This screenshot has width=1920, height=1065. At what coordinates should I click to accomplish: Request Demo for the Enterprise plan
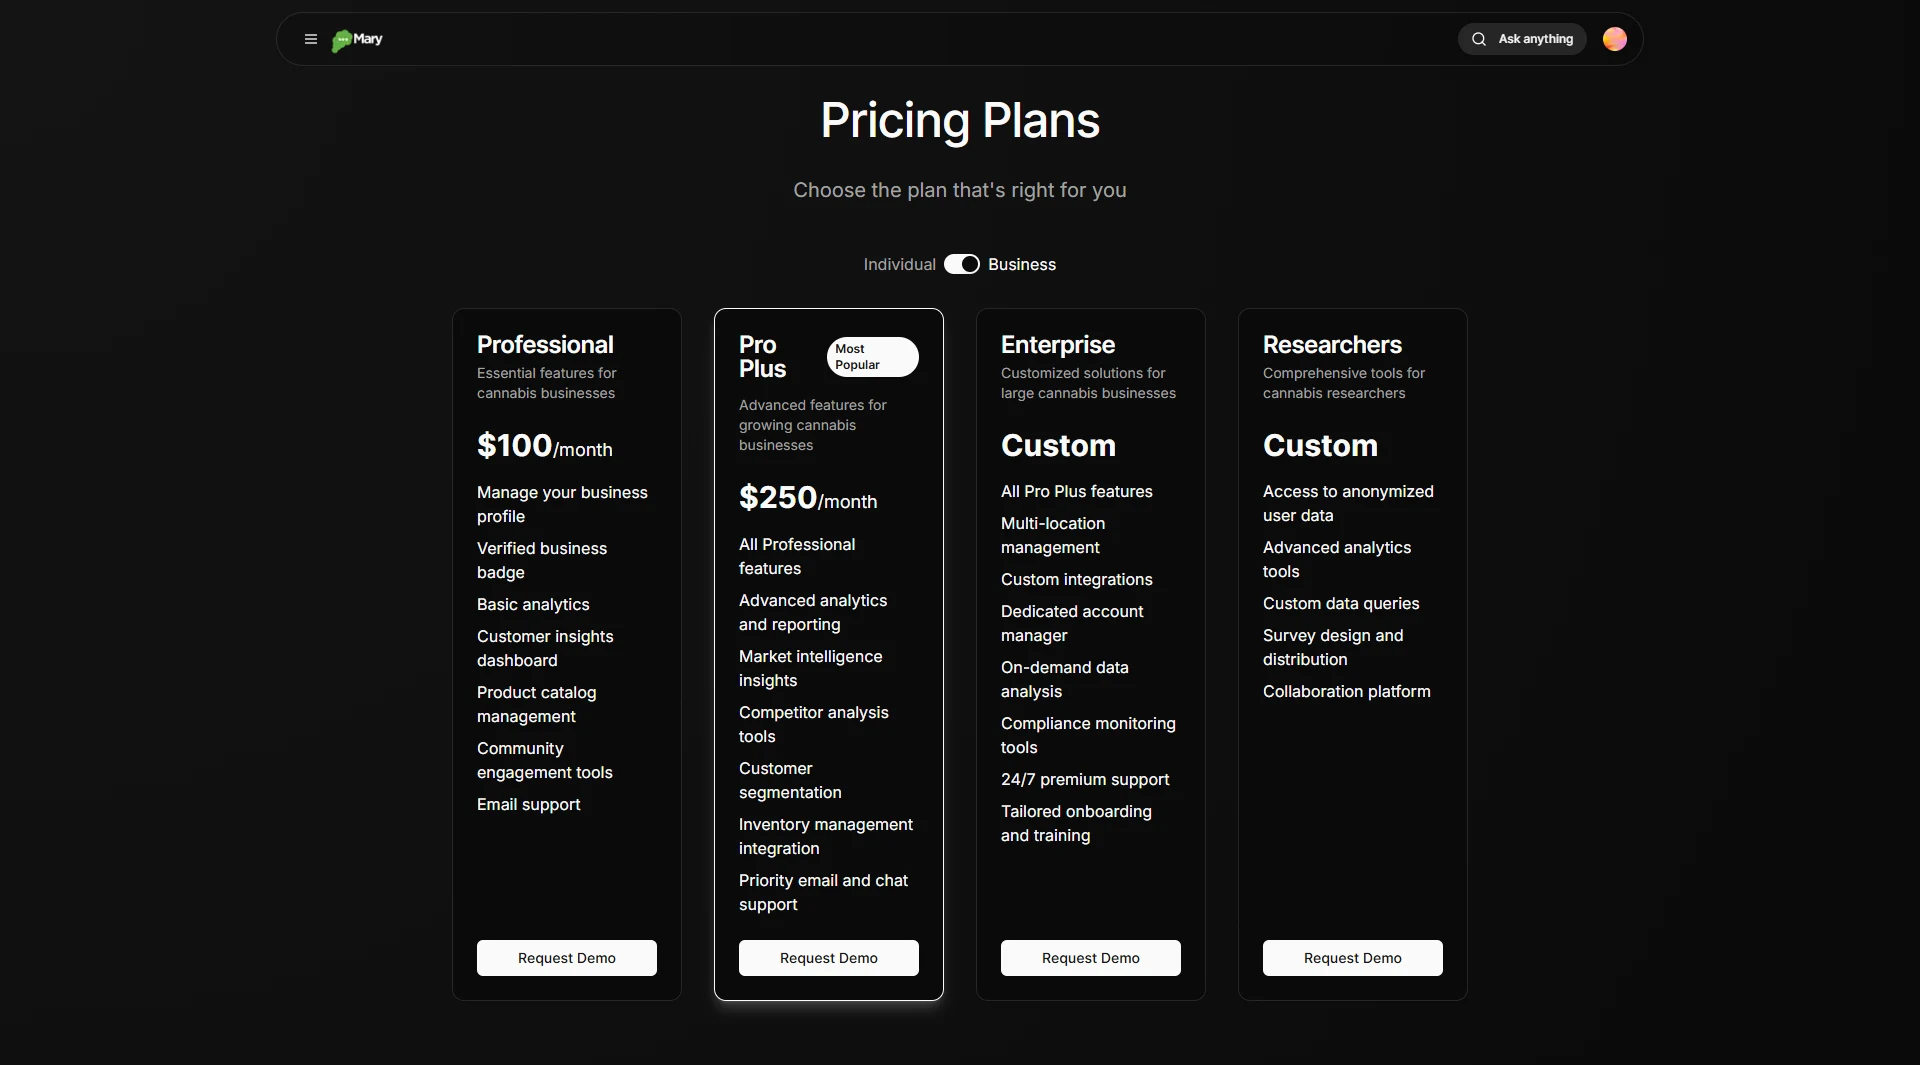1091,958
